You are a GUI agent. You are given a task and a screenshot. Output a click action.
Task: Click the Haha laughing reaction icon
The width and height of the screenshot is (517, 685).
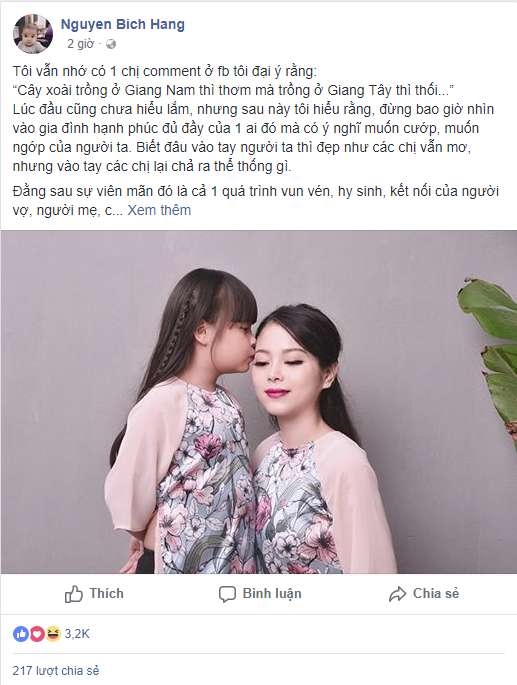(52, 633)
